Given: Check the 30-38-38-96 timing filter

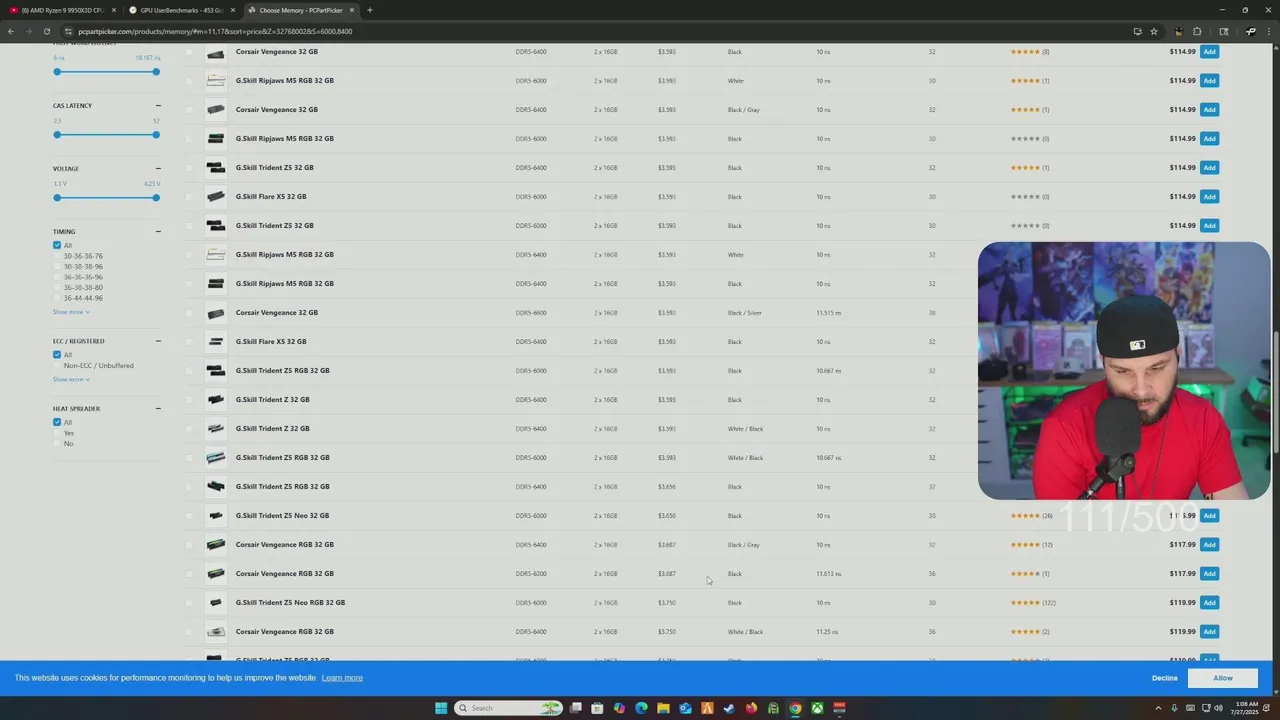Looking at the screenshot, I should click(x=57, y=266).
